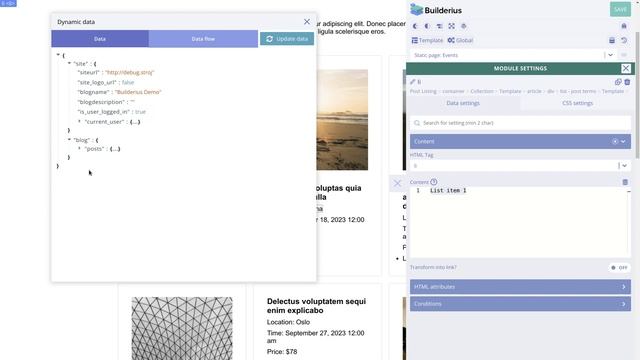640x360 pixels.
Task: Expand the Conditions section
Action: click(x=520, y=304)
